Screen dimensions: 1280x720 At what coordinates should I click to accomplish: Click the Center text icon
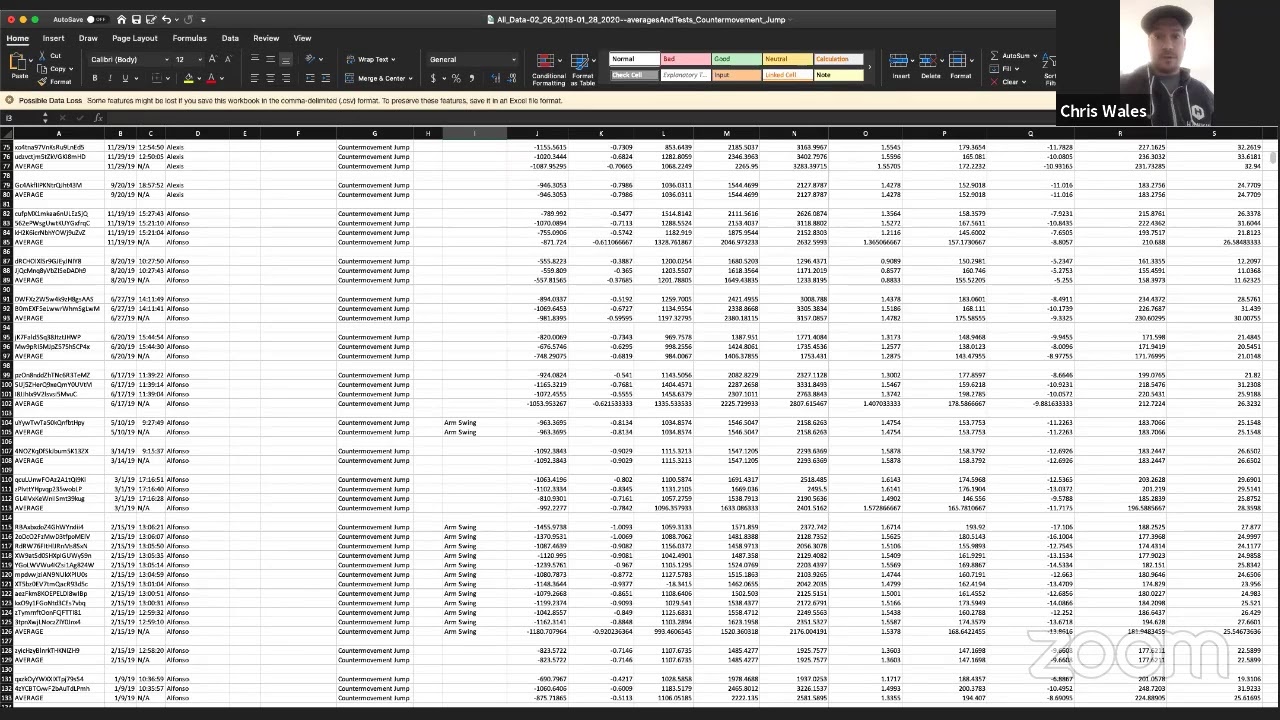coord(270,78)
